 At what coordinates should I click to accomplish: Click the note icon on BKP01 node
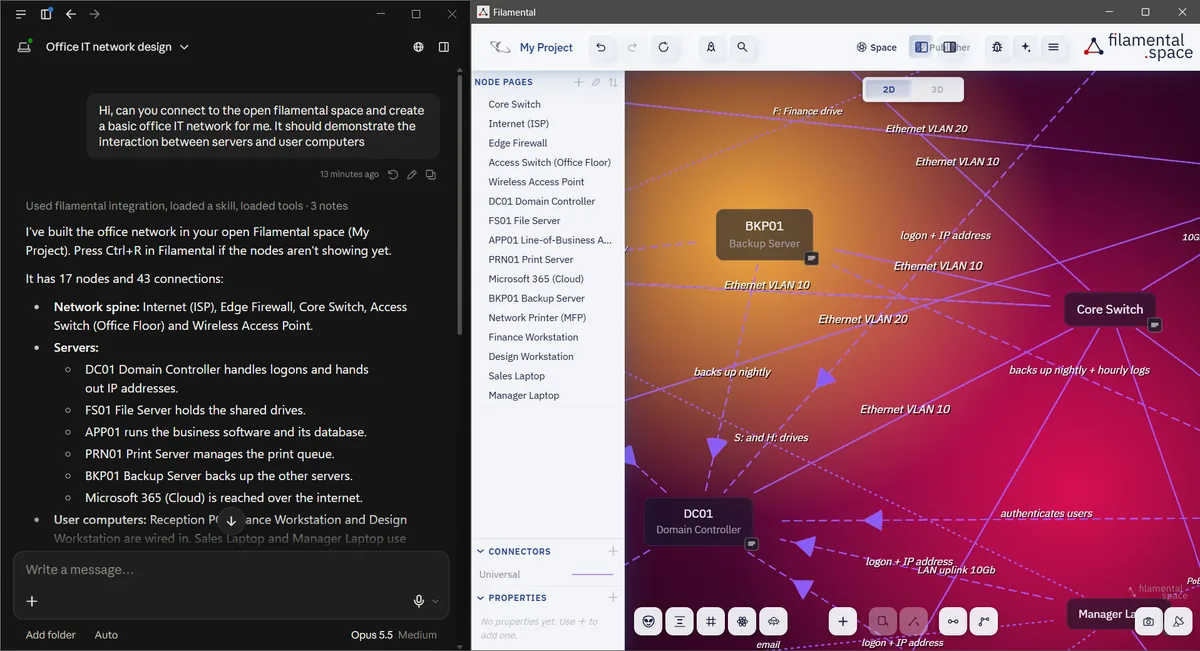click(812, 258)
